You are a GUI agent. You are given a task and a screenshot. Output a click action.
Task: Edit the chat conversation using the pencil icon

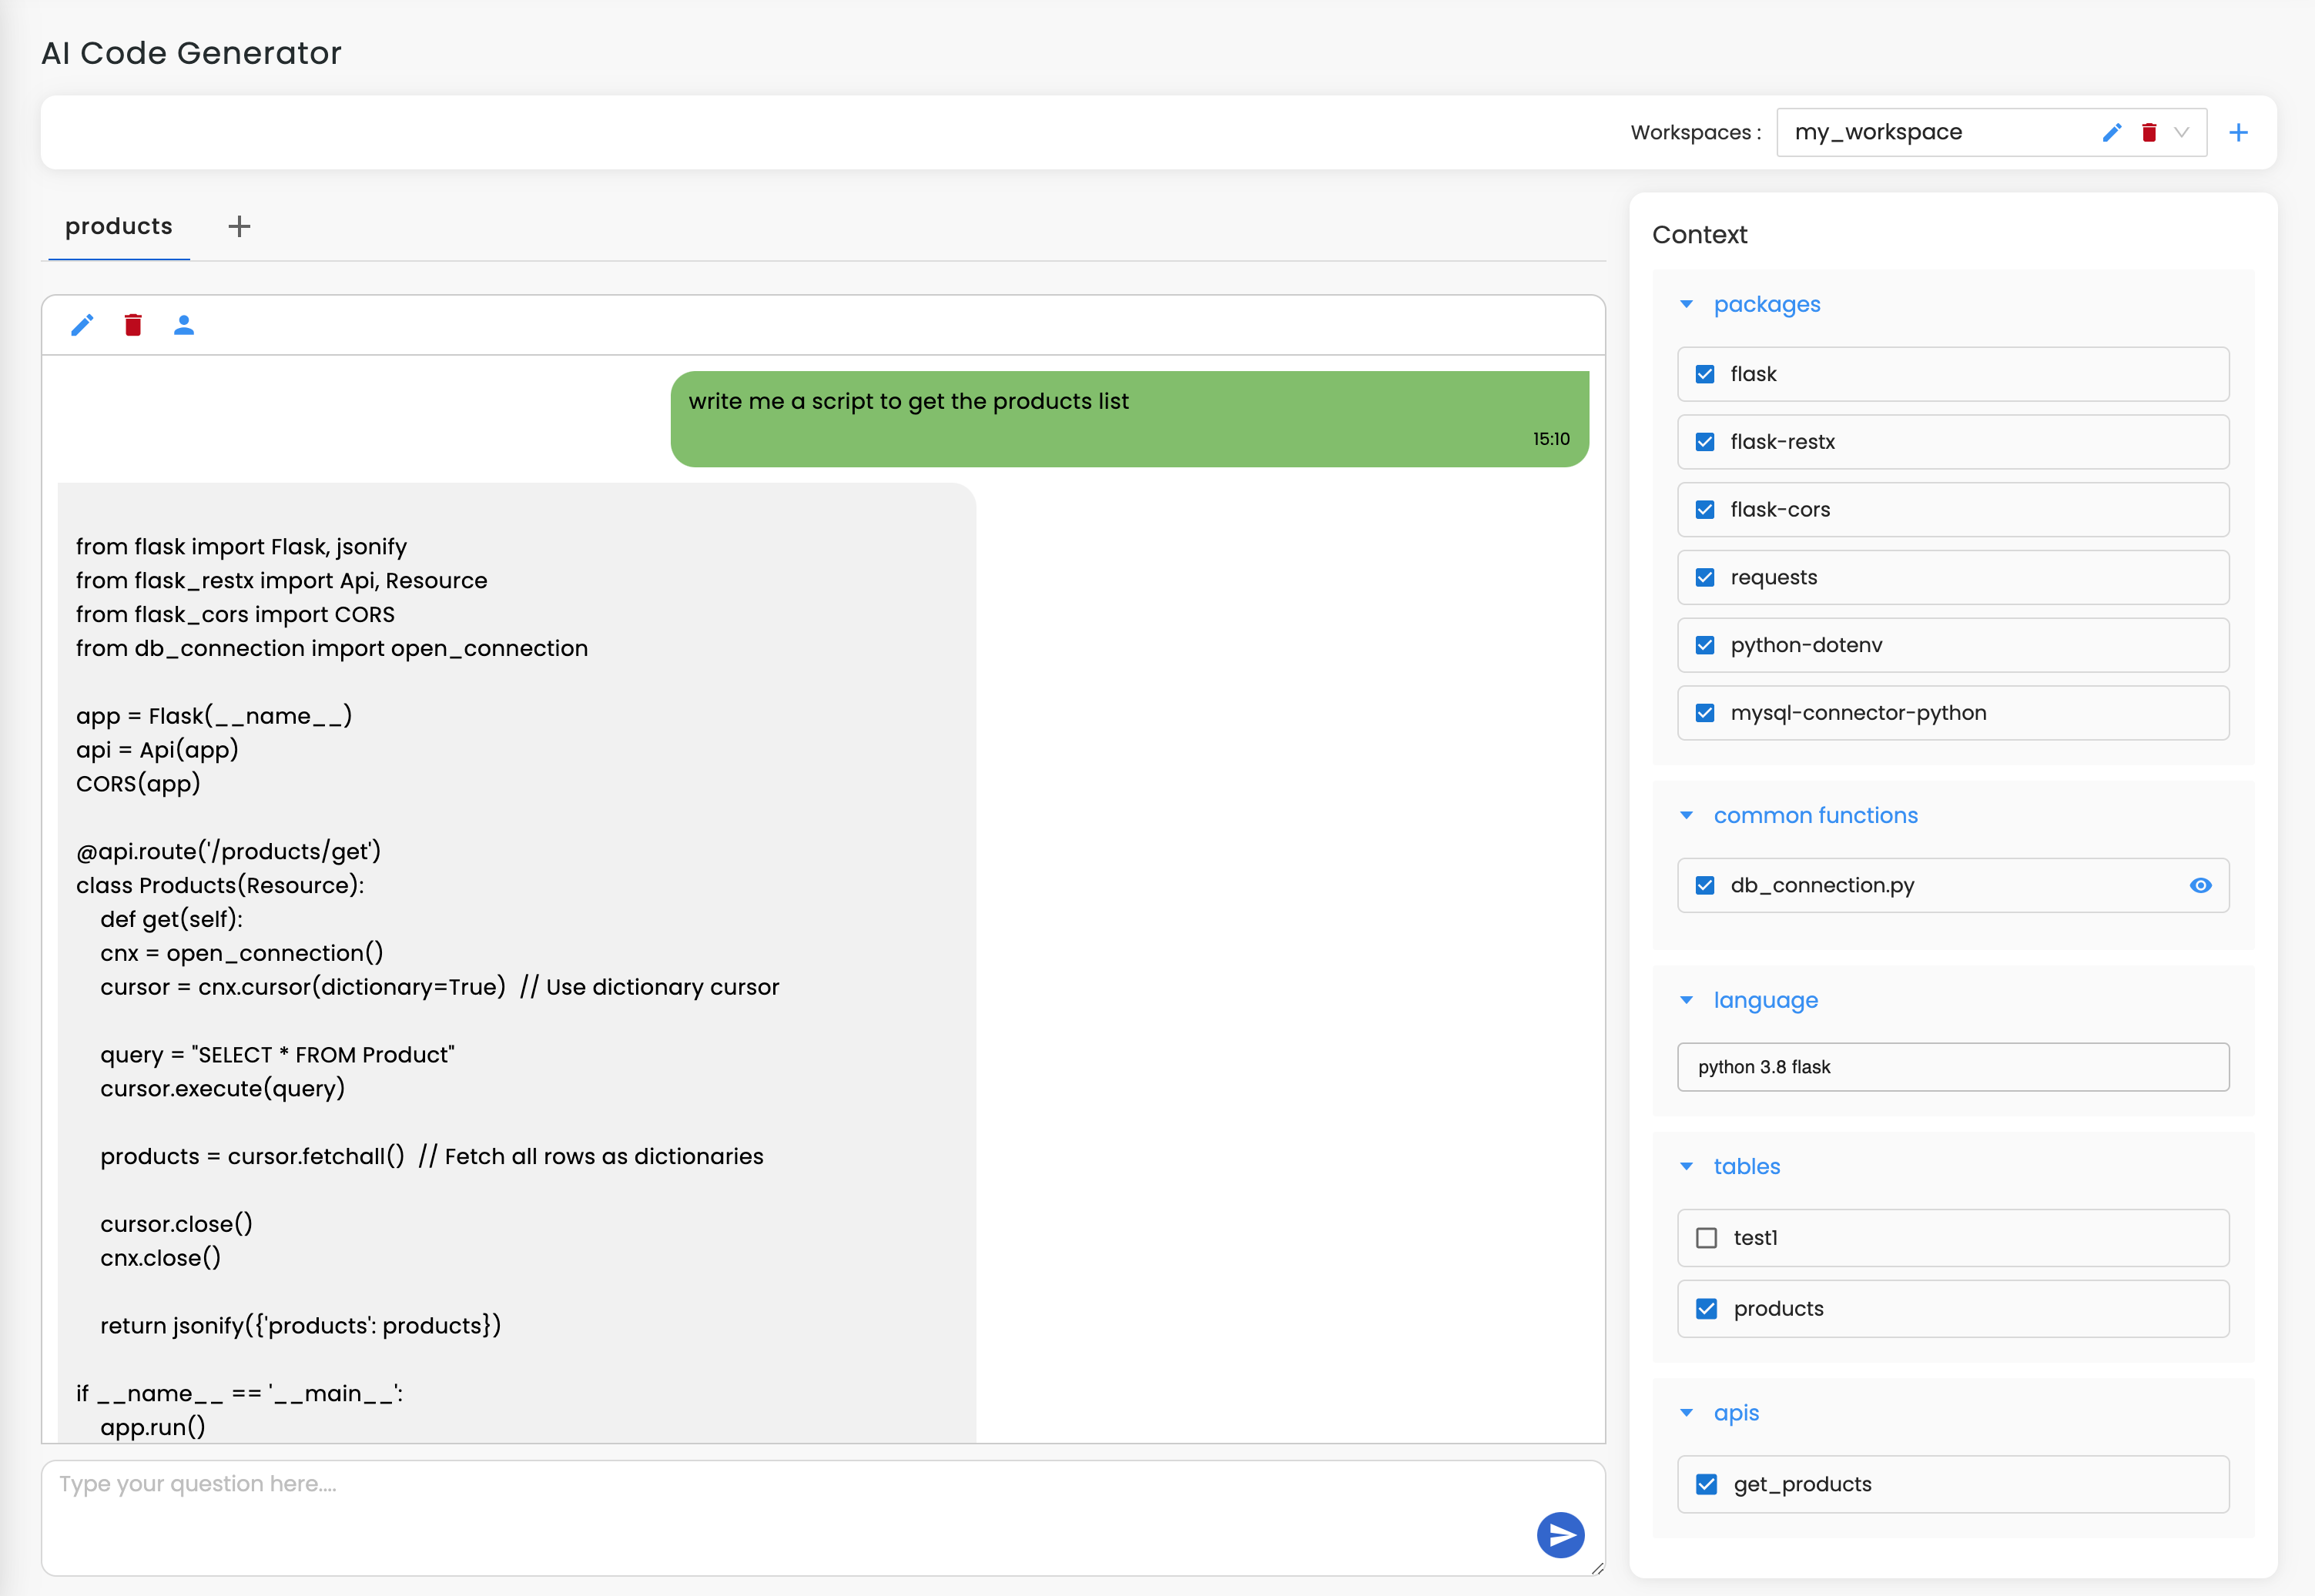[82, 324]
